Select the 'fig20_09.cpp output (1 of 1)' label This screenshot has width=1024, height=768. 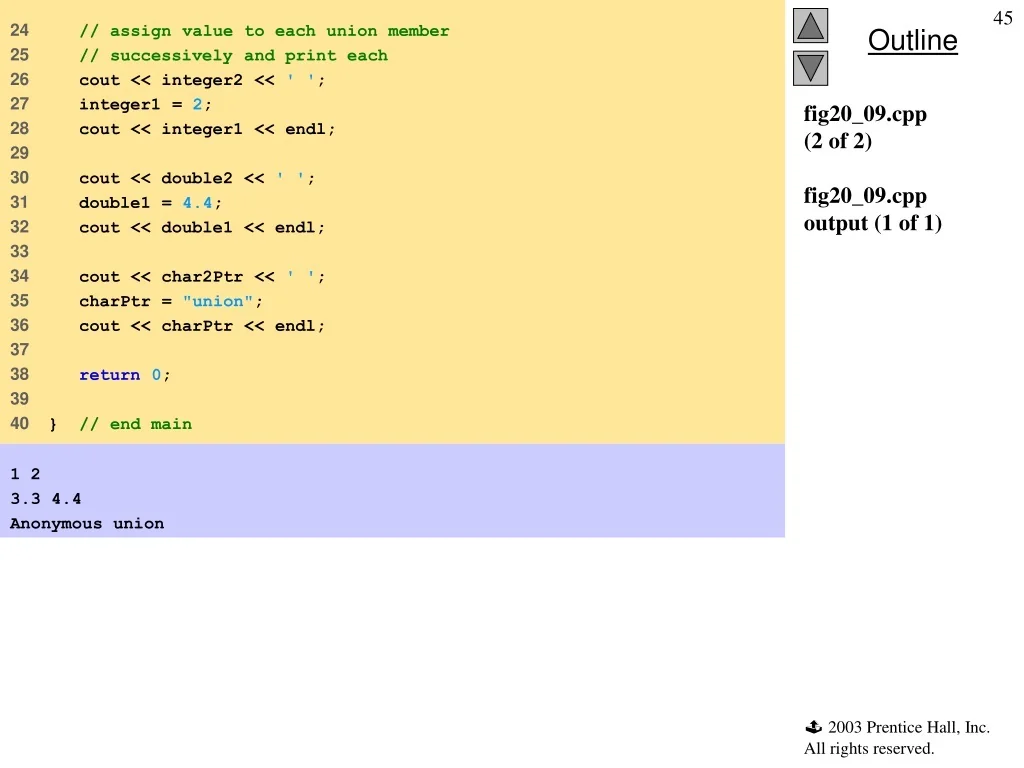(872, 209)
